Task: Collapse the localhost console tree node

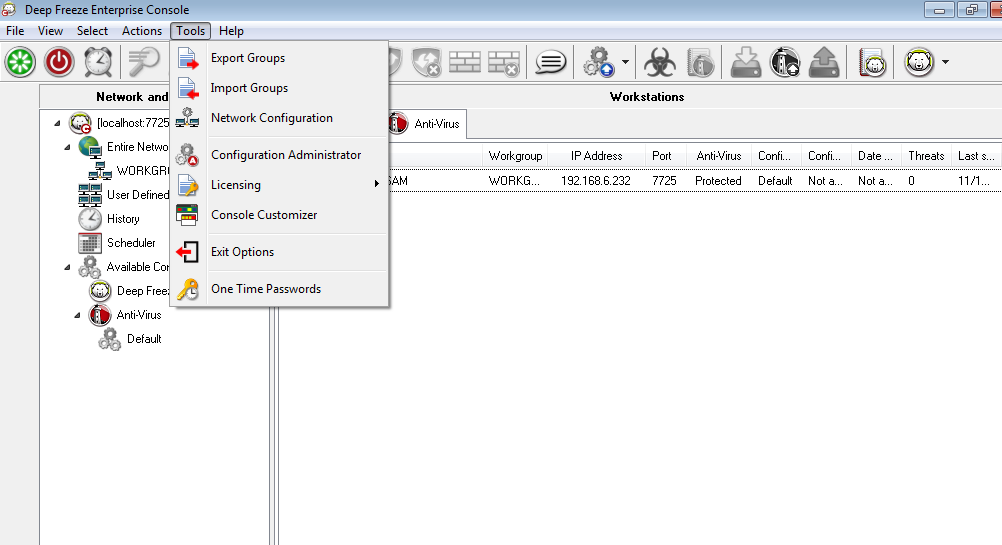Action: pyautogui.click(x=56, y=123)
